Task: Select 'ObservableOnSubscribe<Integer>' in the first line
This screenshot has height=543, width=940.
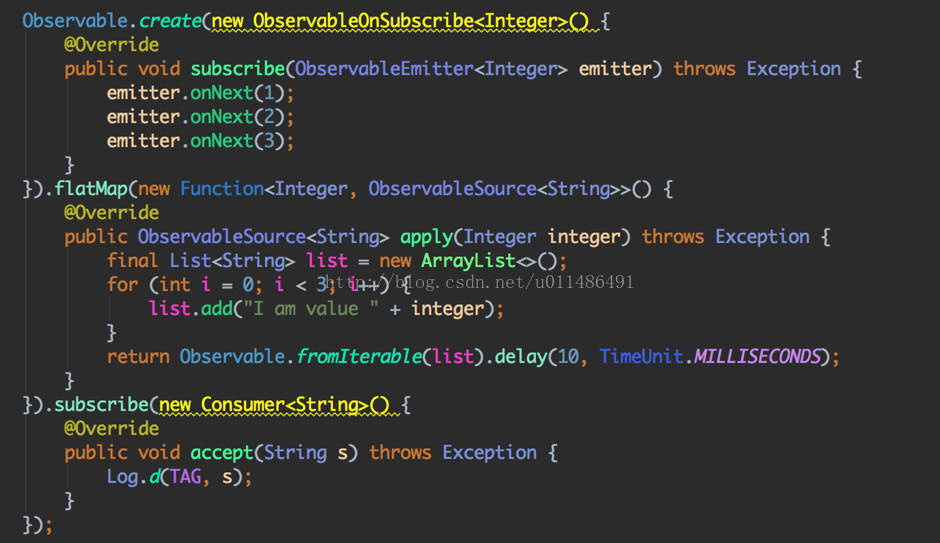Action: (x=410, y=21)
